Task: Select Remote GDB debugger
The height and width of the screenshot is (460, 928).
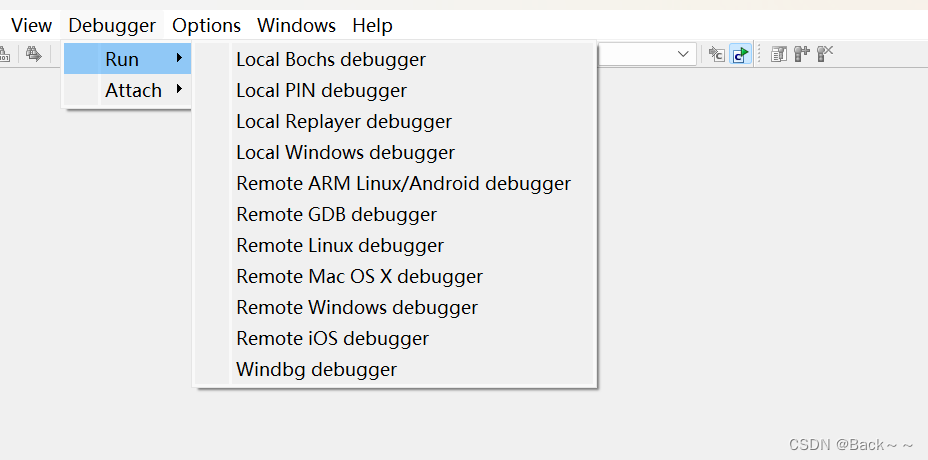Action: 394,214
